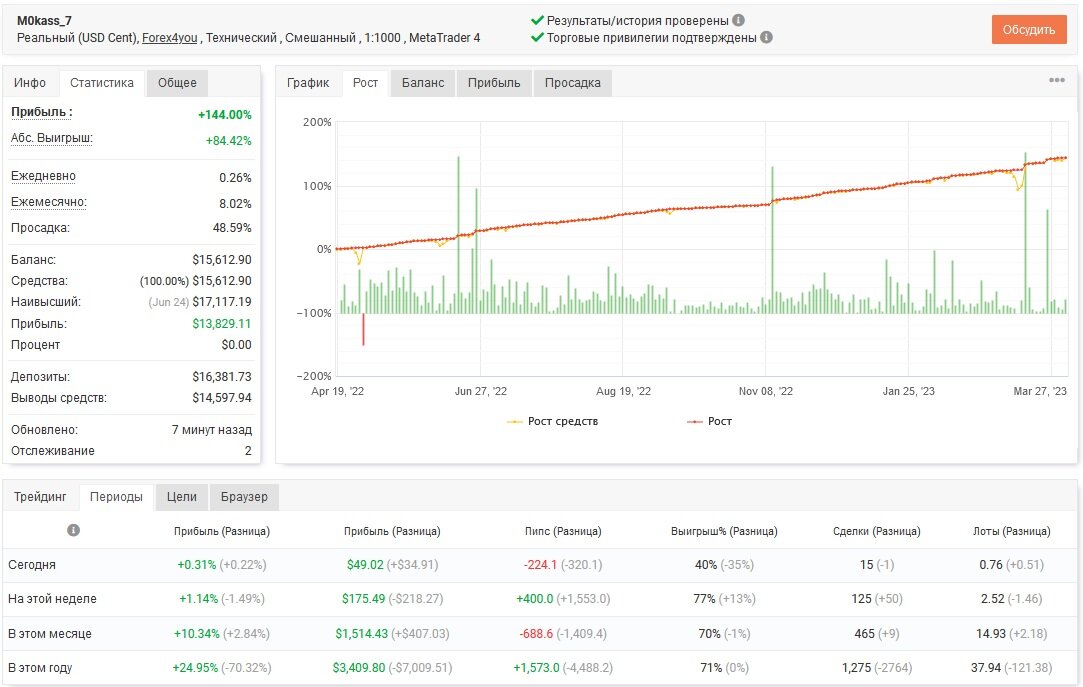Click the red negative bar in chart

coord(363,329)
